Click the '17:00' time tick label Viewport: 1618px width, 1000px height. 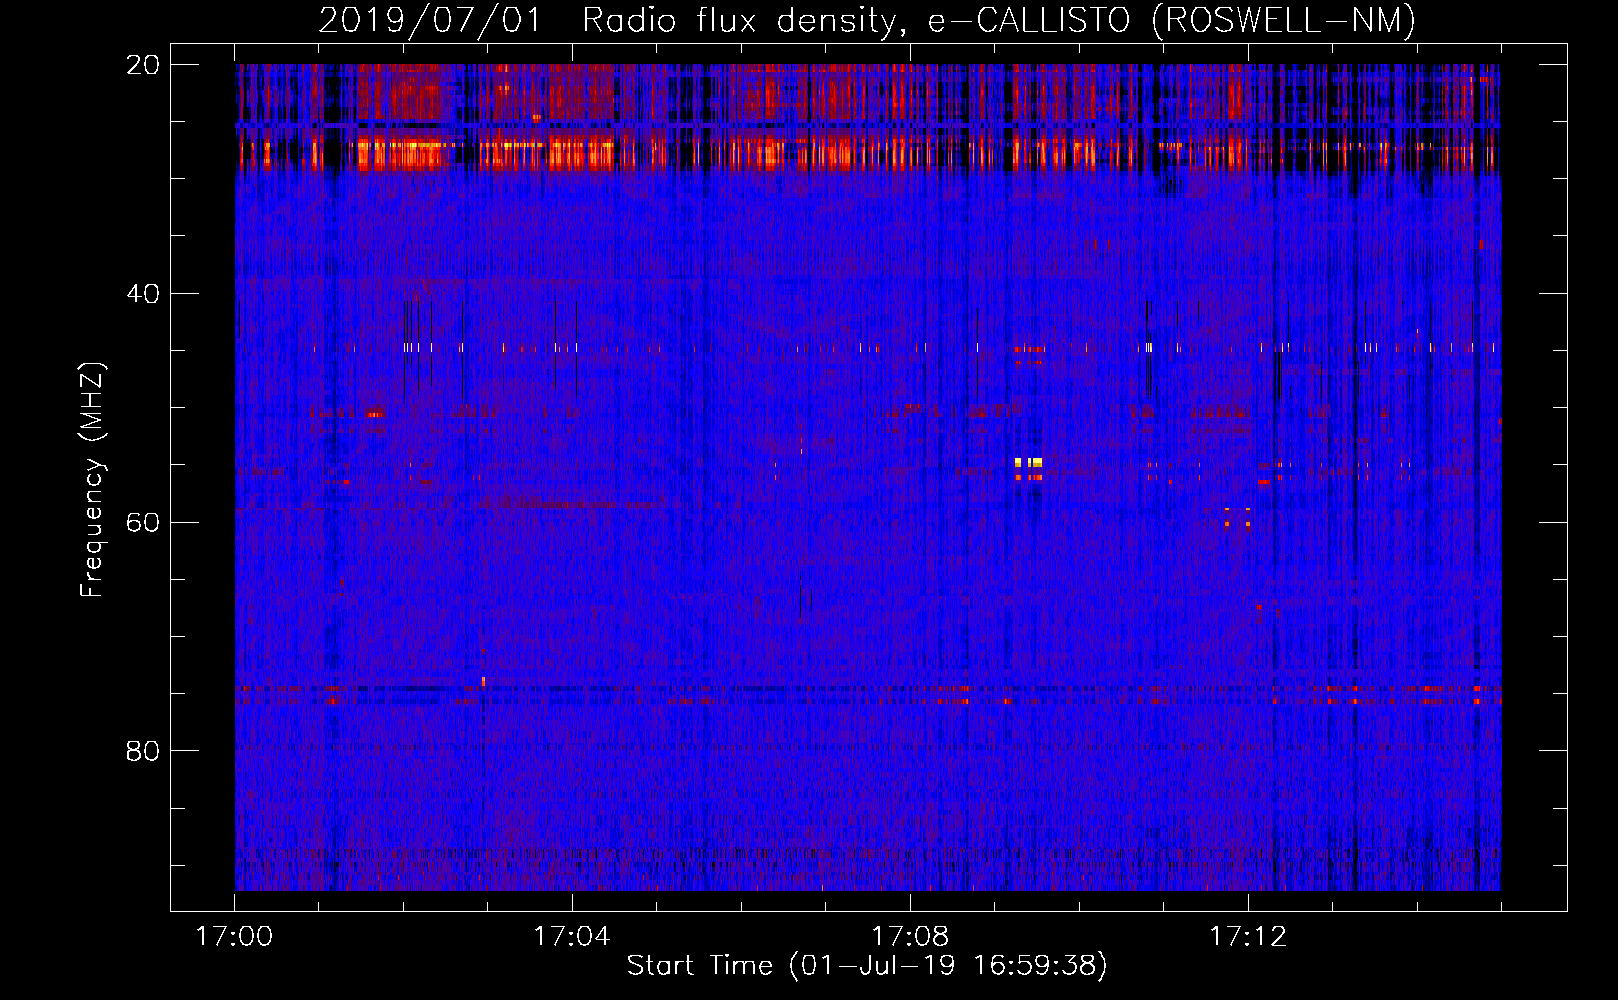(x=234, y=937)
